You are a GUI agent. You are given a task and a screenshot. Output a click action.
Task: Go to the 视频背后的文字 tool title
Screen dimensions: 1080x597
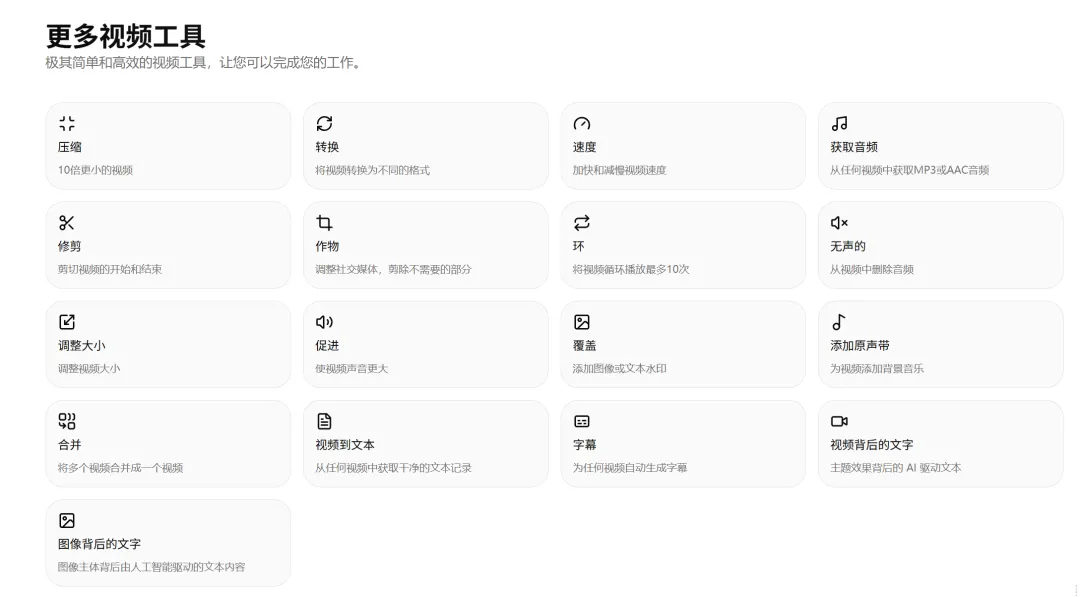[872, 444]
